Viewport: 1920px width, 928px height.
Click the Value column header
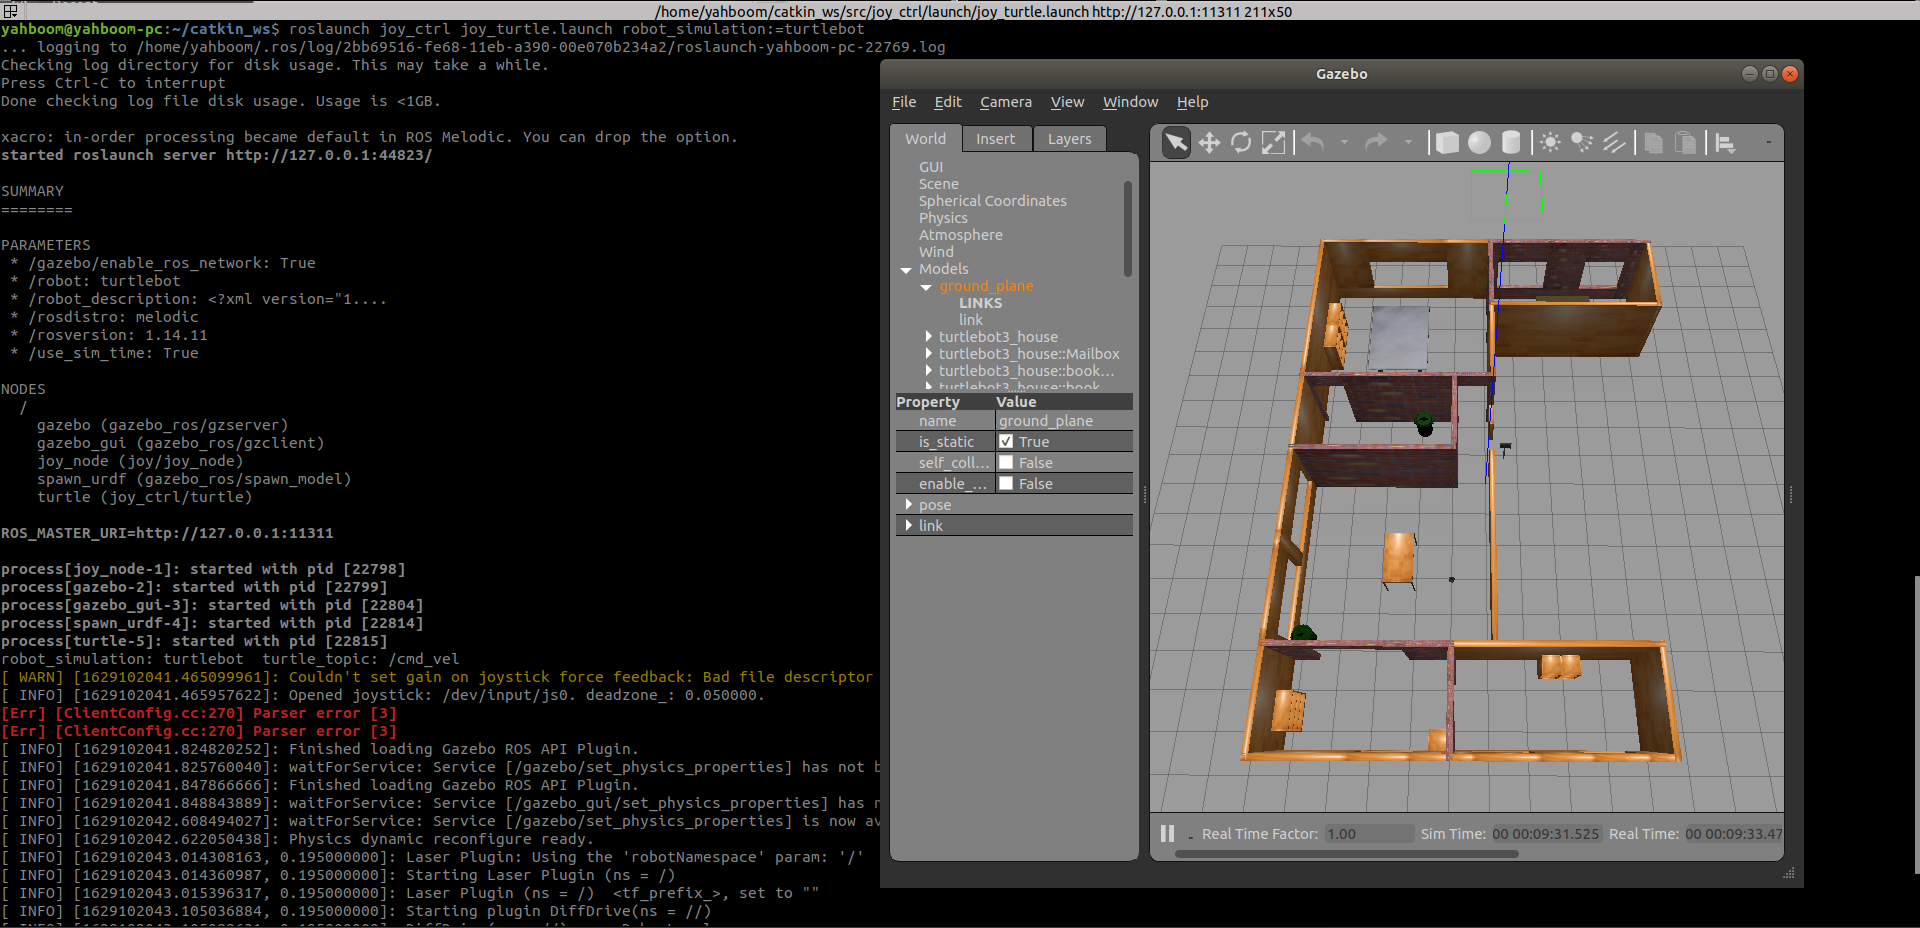(x=1064, y=402)
